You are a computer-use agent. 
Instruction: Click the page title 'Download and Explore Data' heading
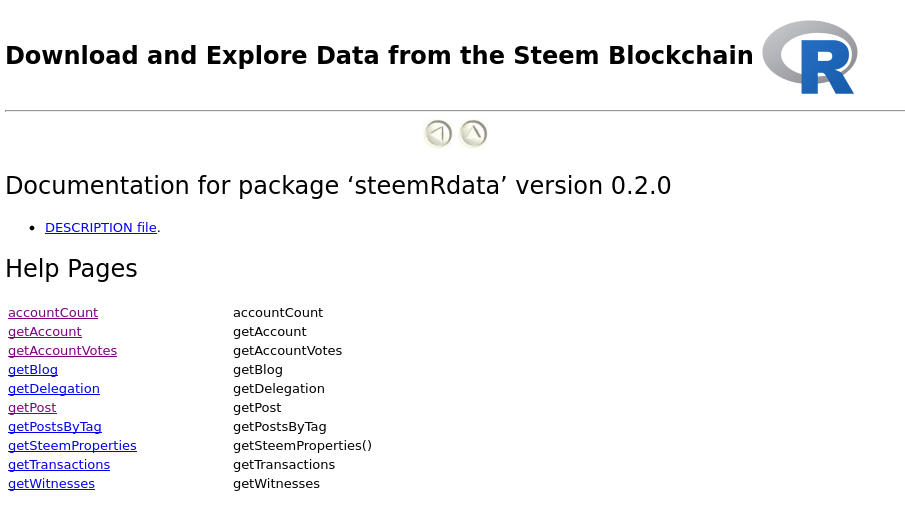coord(379,56)
